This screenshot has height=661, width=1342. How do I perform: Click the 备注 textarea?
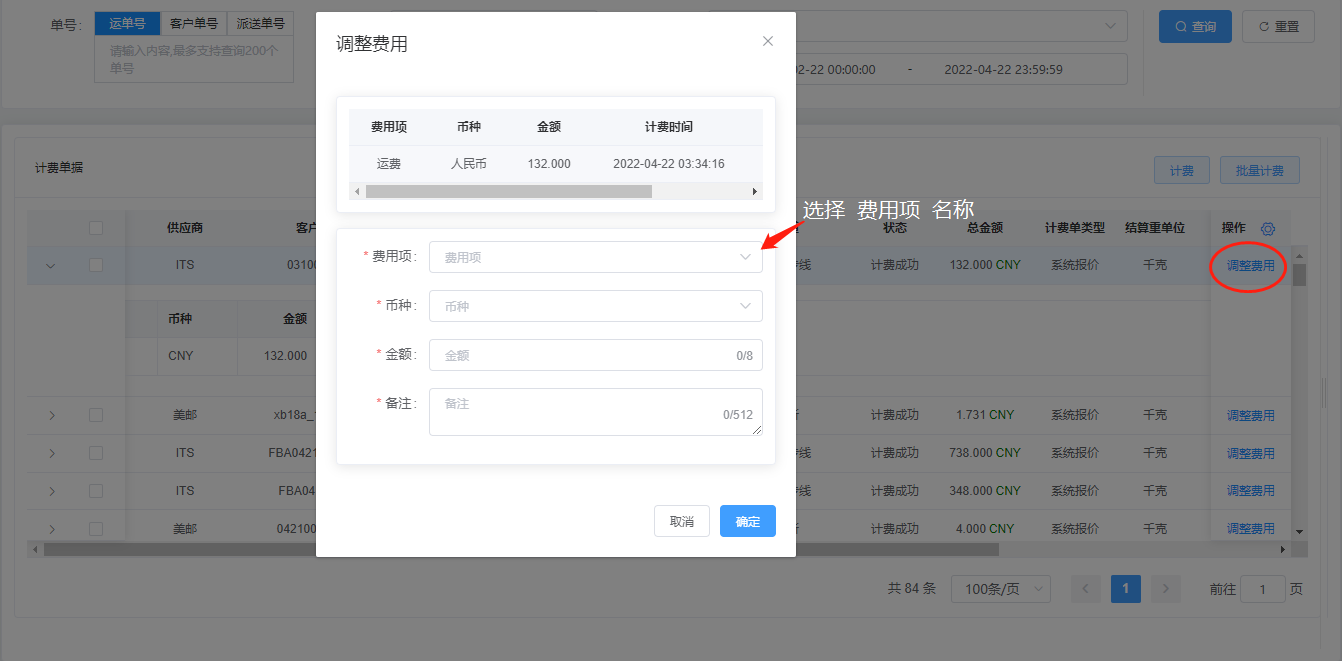click(595, 412)
